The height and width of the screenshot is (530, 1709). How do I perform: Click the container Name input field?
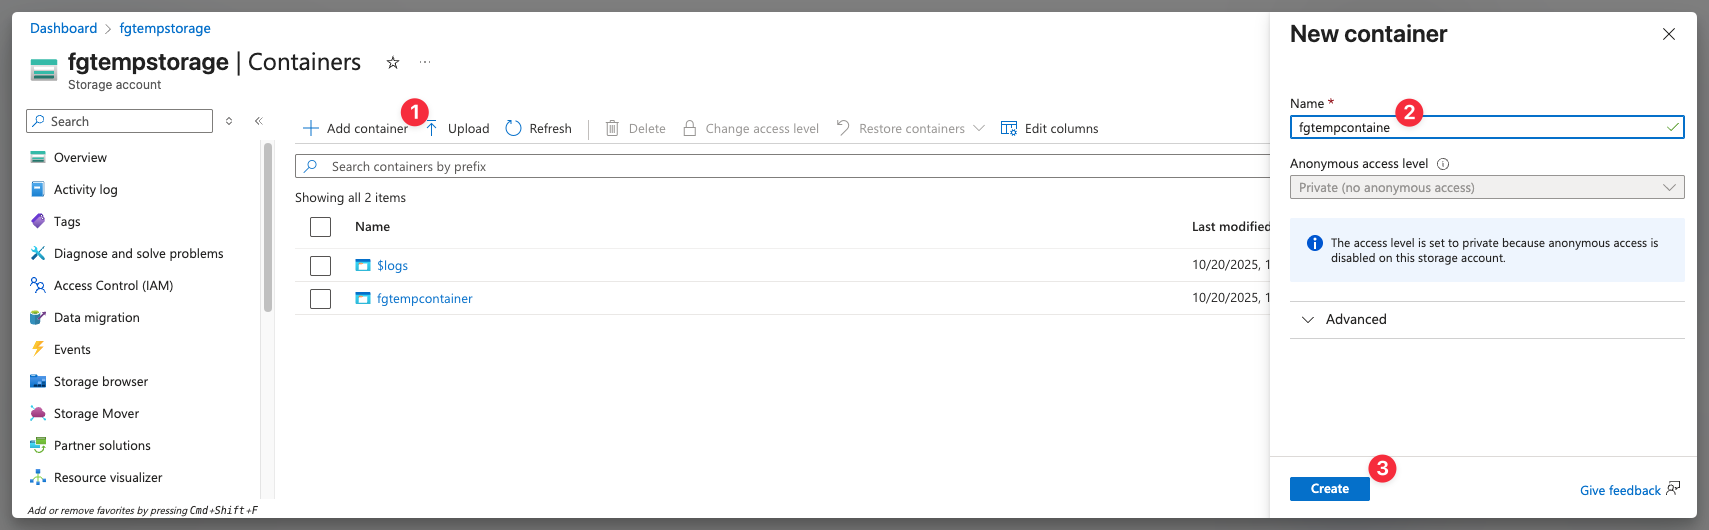click(1487, 127)
